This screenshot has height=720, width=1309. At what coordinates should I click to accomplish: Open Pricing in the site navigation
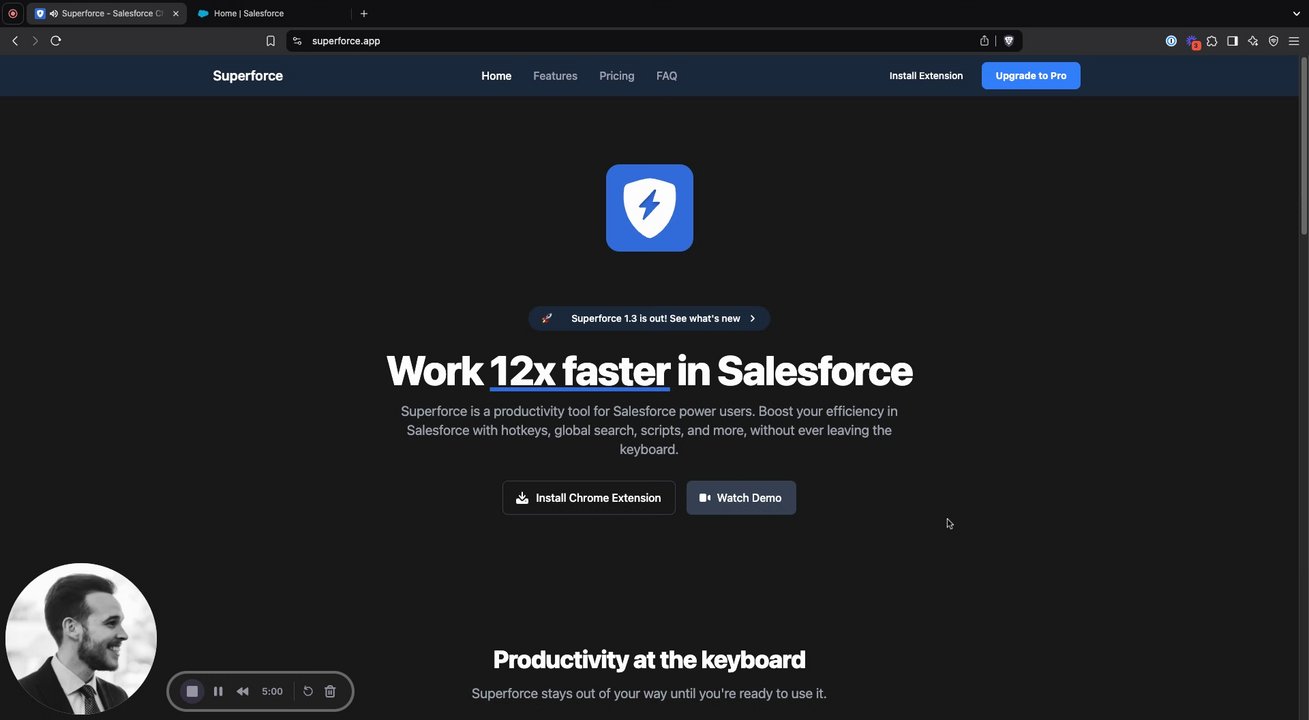pos(617,76)
